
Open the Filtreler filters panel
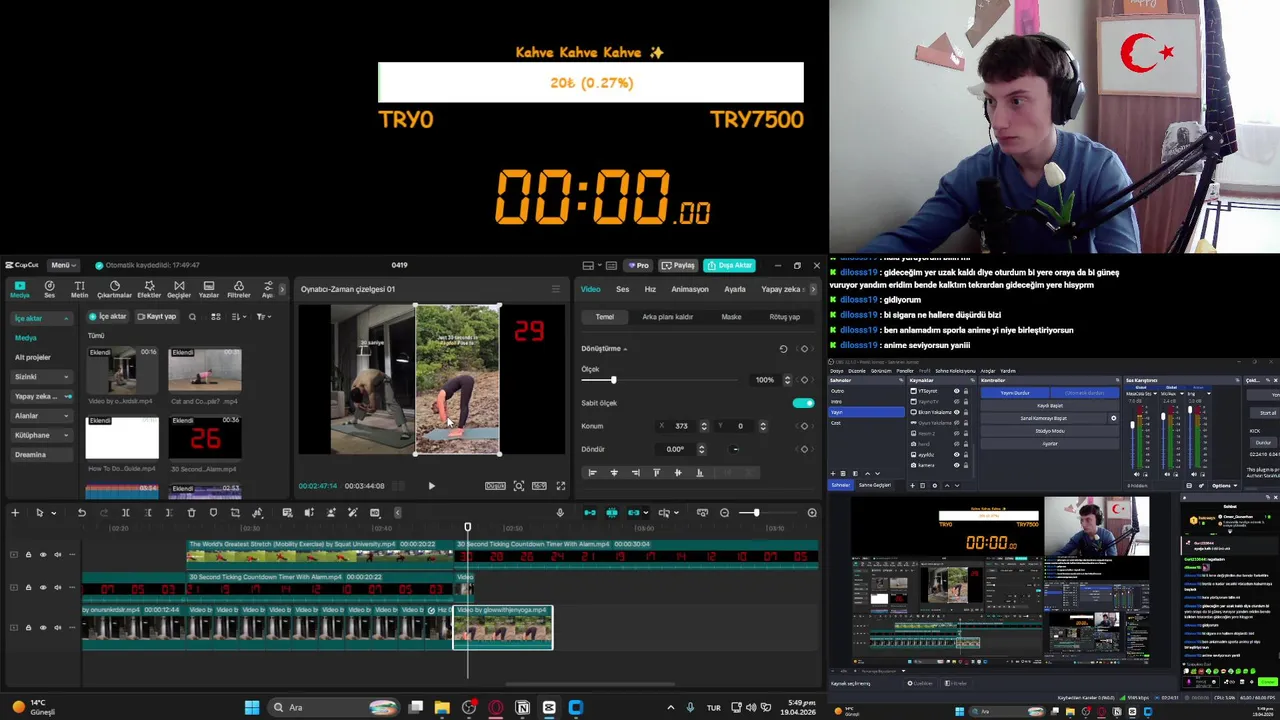[x=238, y=289]
